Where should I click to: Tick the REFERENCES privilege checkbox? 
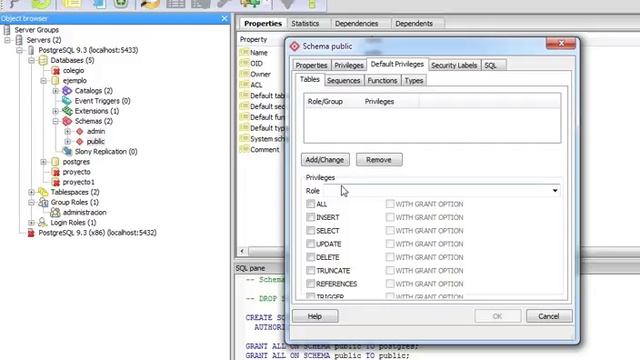tap(311, 284)
